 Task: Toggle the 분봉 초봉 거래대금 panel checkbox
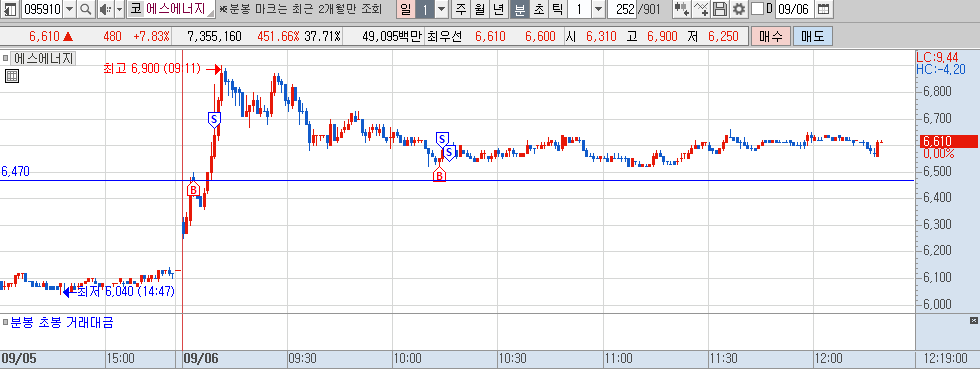click(x=6, y=323)
